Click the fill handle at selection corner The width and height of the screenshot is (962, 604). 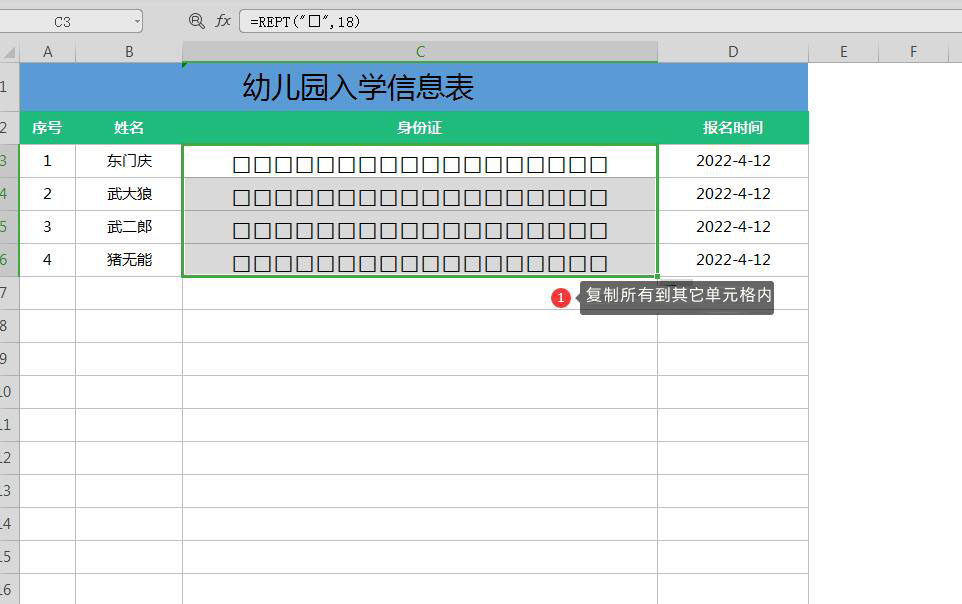[658, 277]
